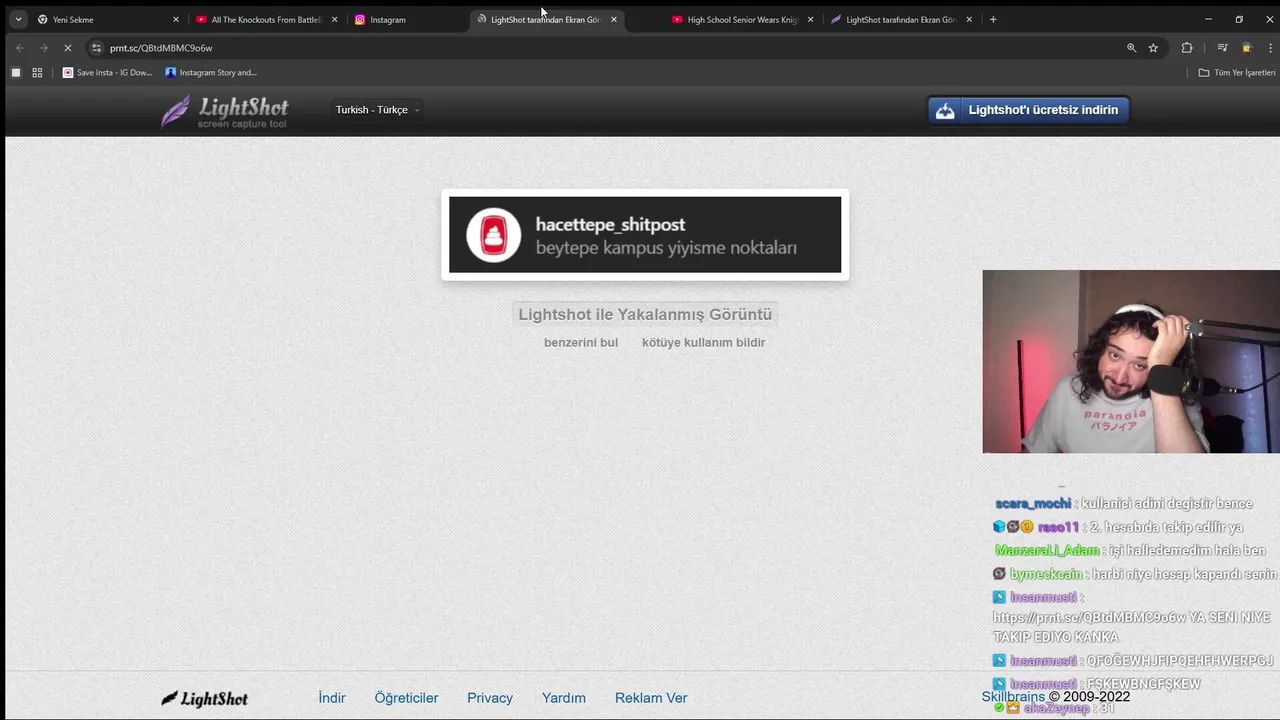Click kötüye kullanım bildir link
The image size is (1280, 720).
point(703,342)
